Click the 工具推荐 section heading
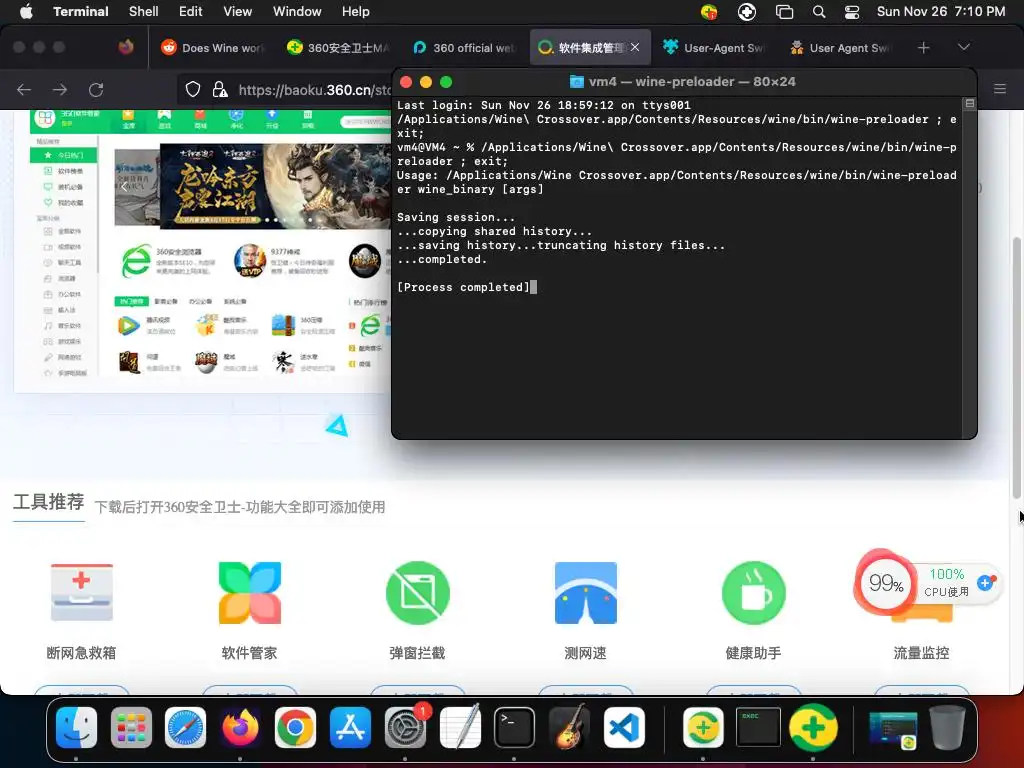The image size is (1024, 768). (x=49, y=502)
